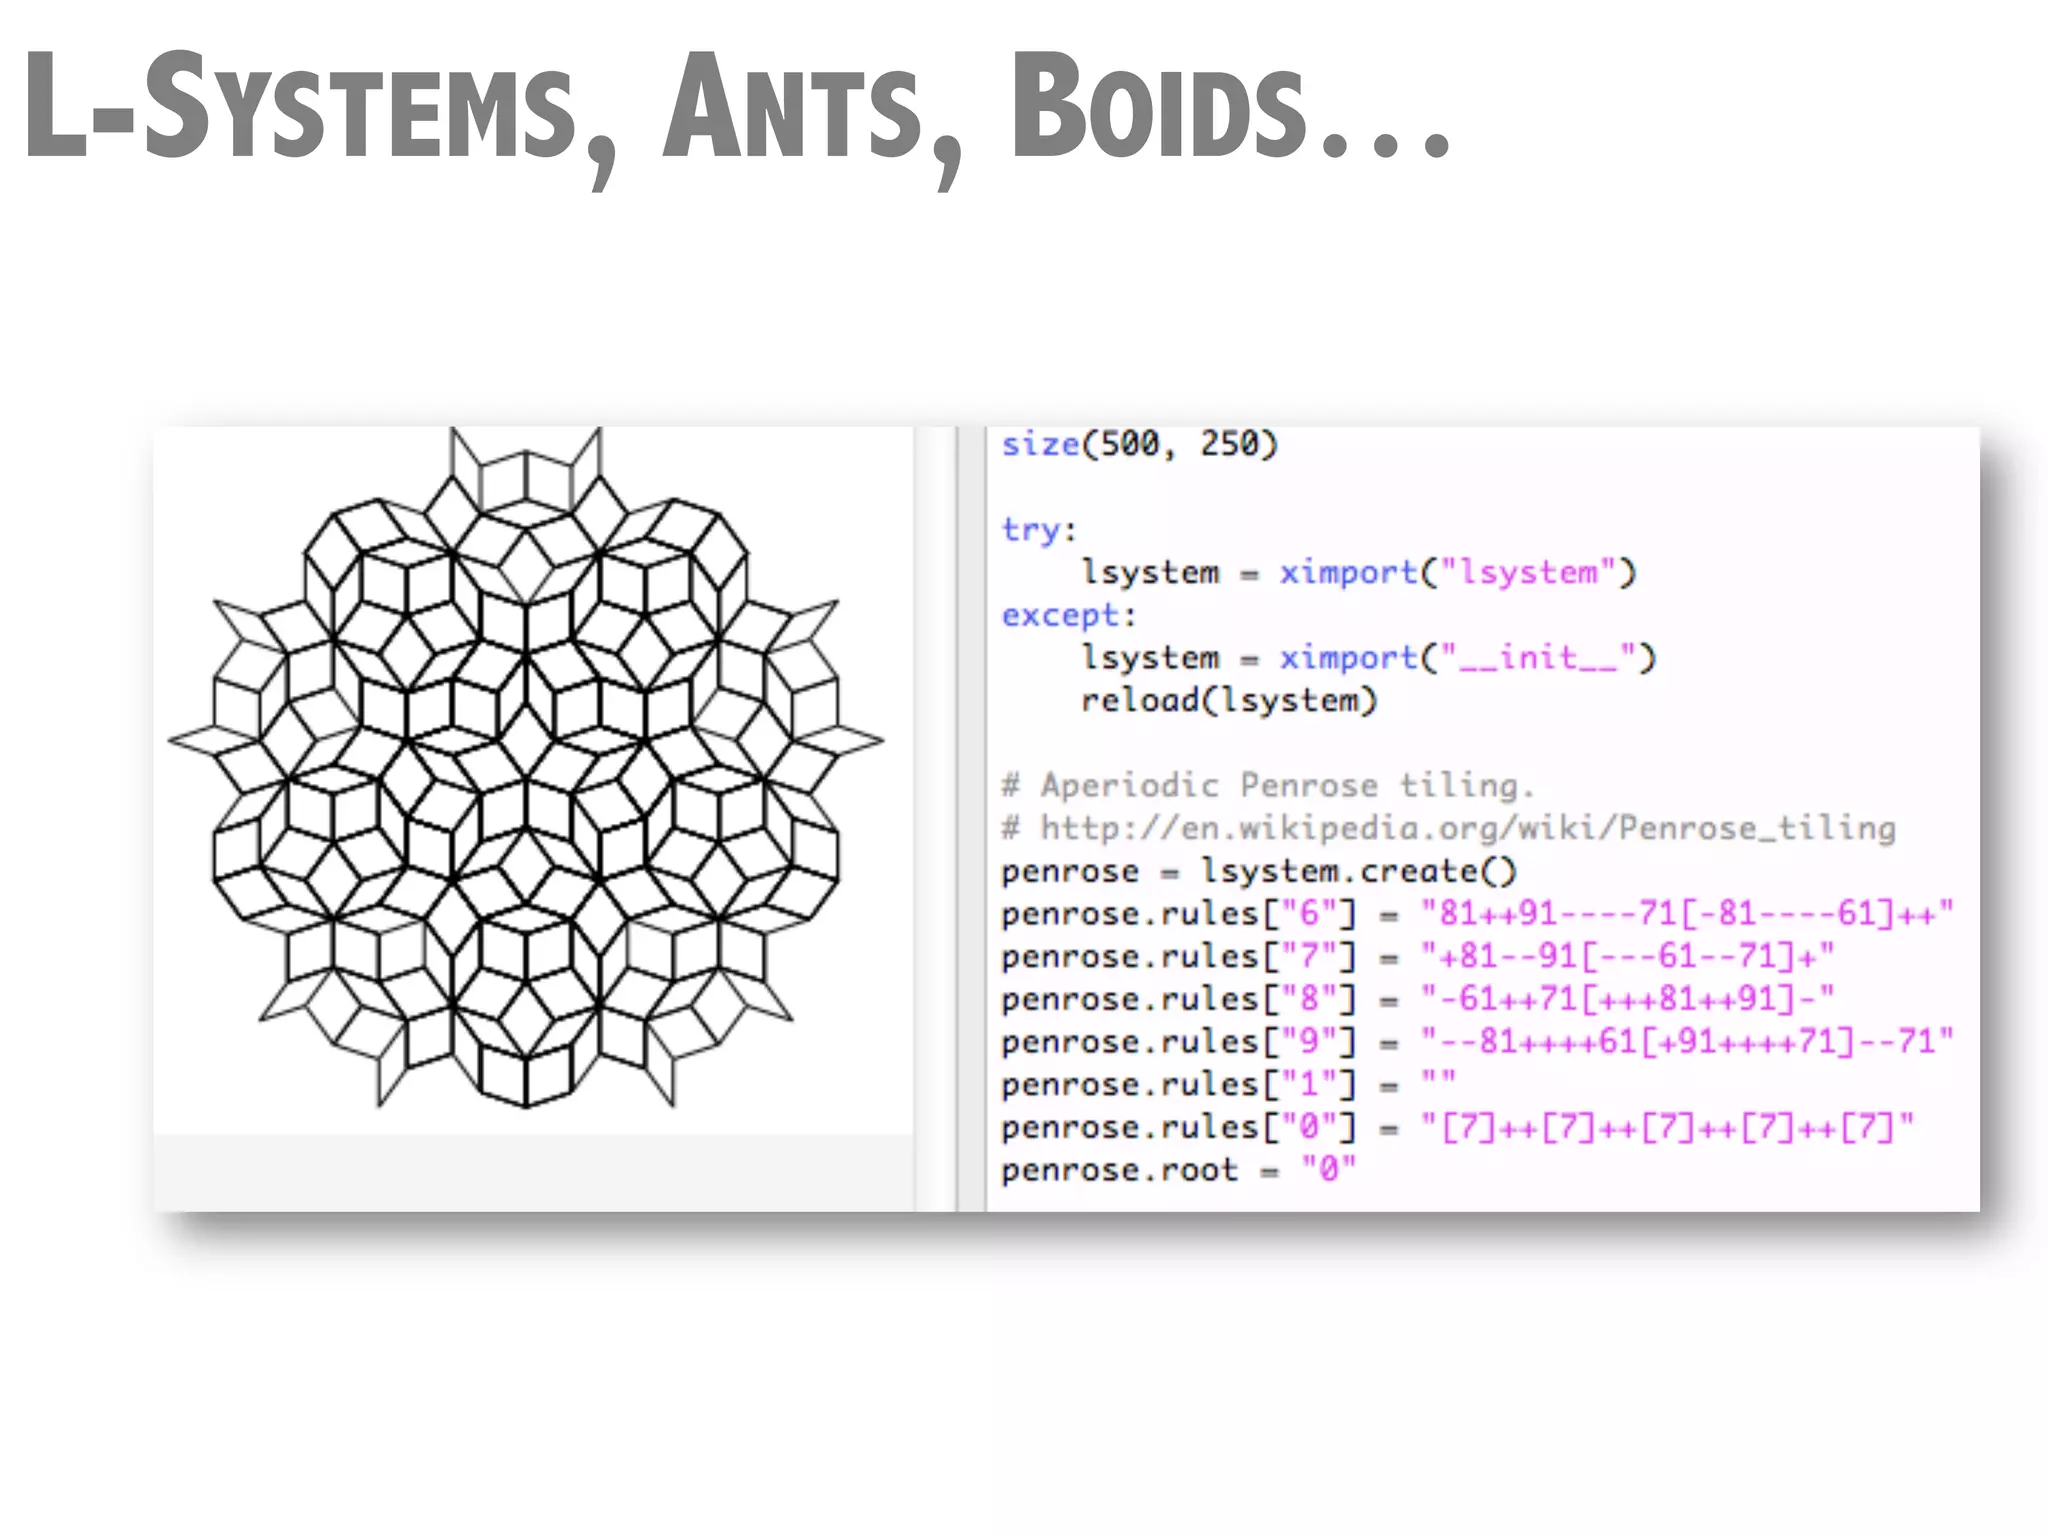The width and height of the screenshot is (2048, 1536).
Task: Click the 'Aperiodic Penrose tiling' comment
Action: click(1268, 785)
